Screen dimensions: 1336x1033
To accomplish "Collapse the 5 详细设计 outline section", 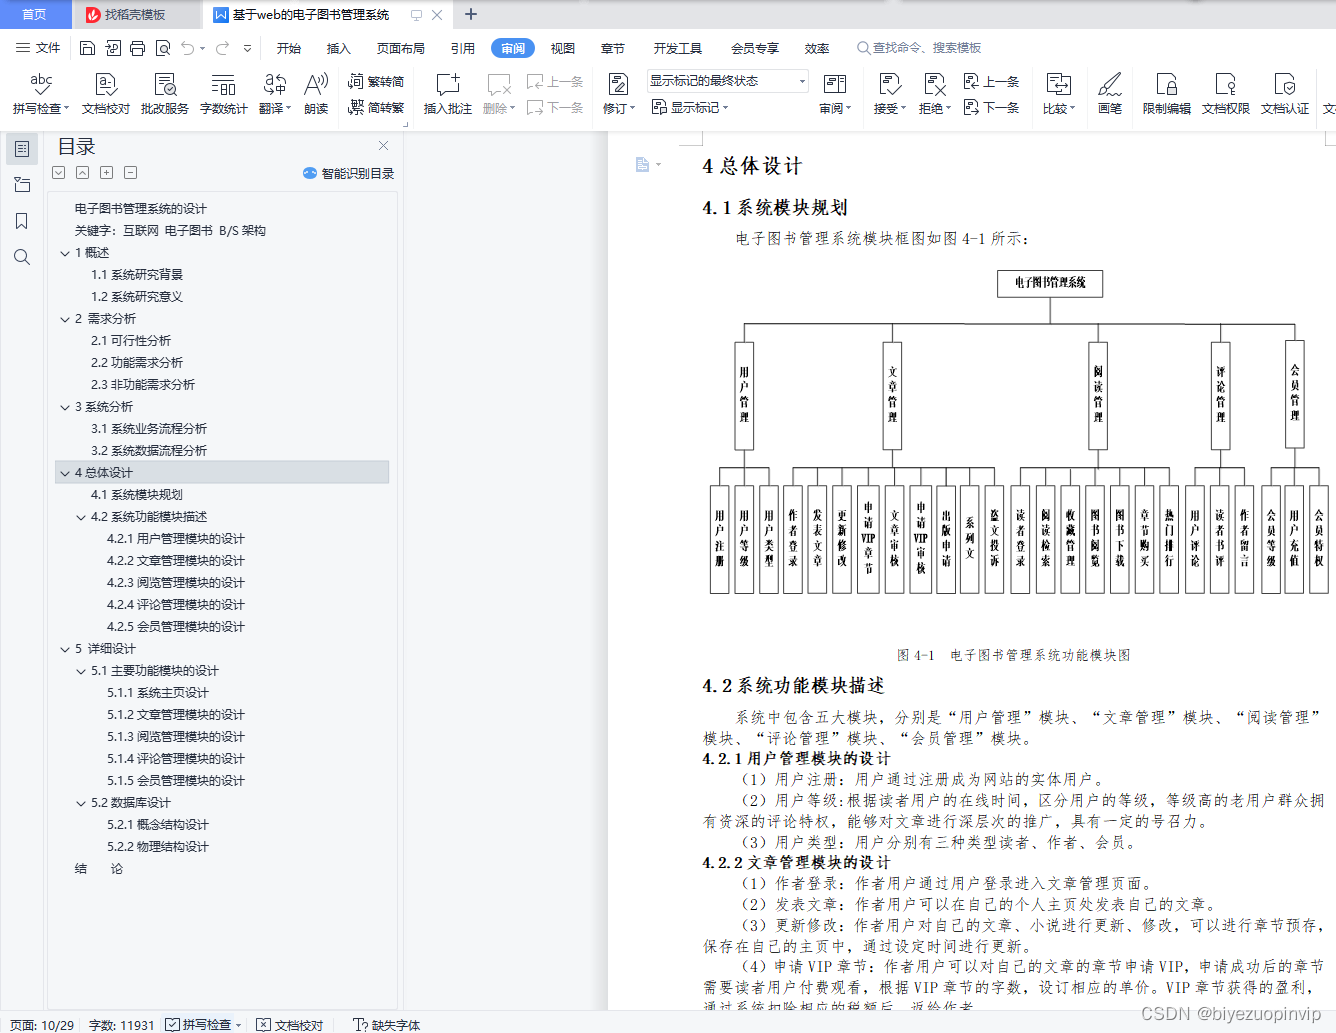I will (x=65, y=649).
